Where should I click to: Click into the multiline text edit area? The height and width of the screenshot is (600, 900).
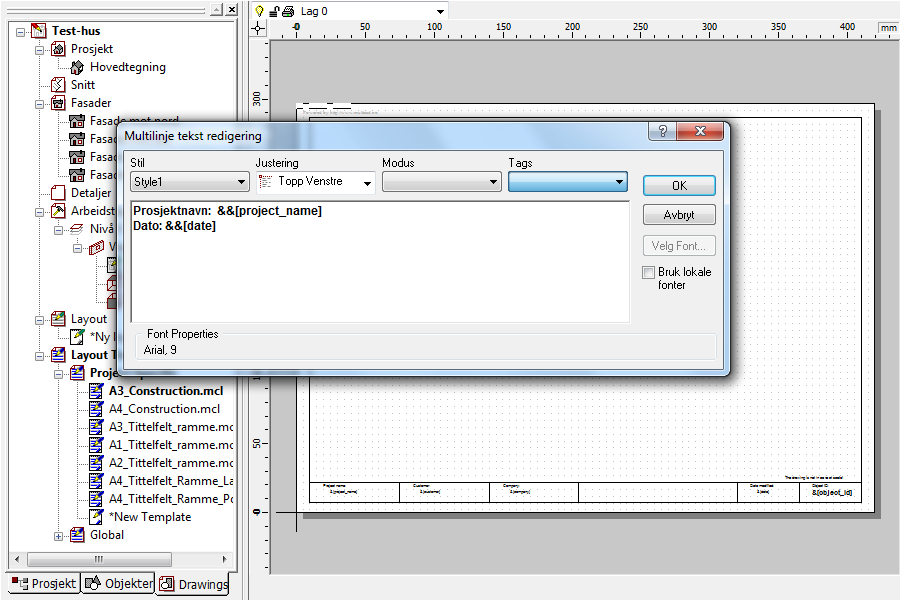(380, 262)
